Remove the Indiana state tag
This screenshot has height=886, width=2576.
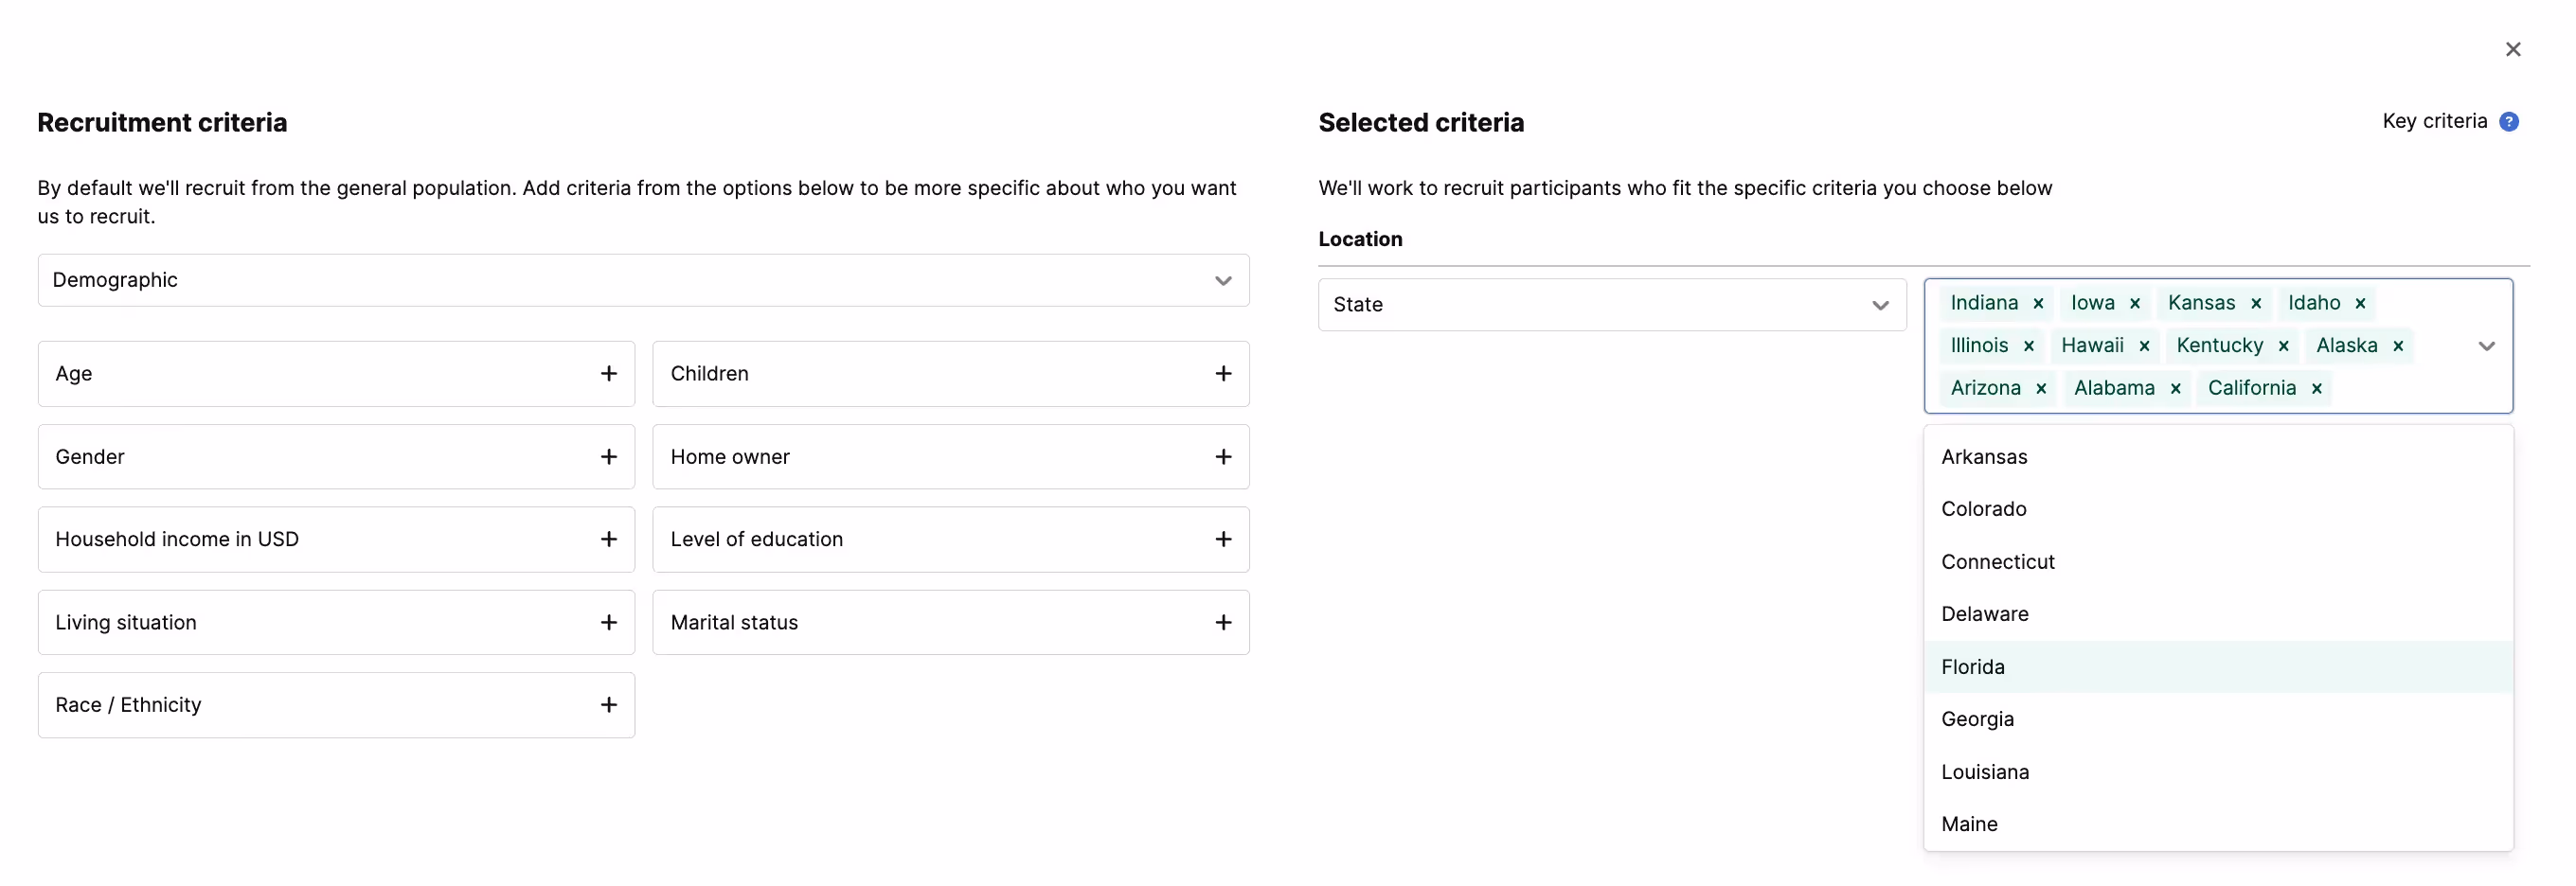point(2038,304)
